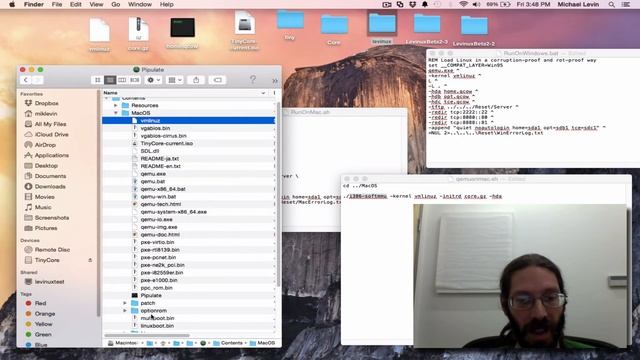Open the File menu
640x360 pixels.
click(x=57, y=4)
